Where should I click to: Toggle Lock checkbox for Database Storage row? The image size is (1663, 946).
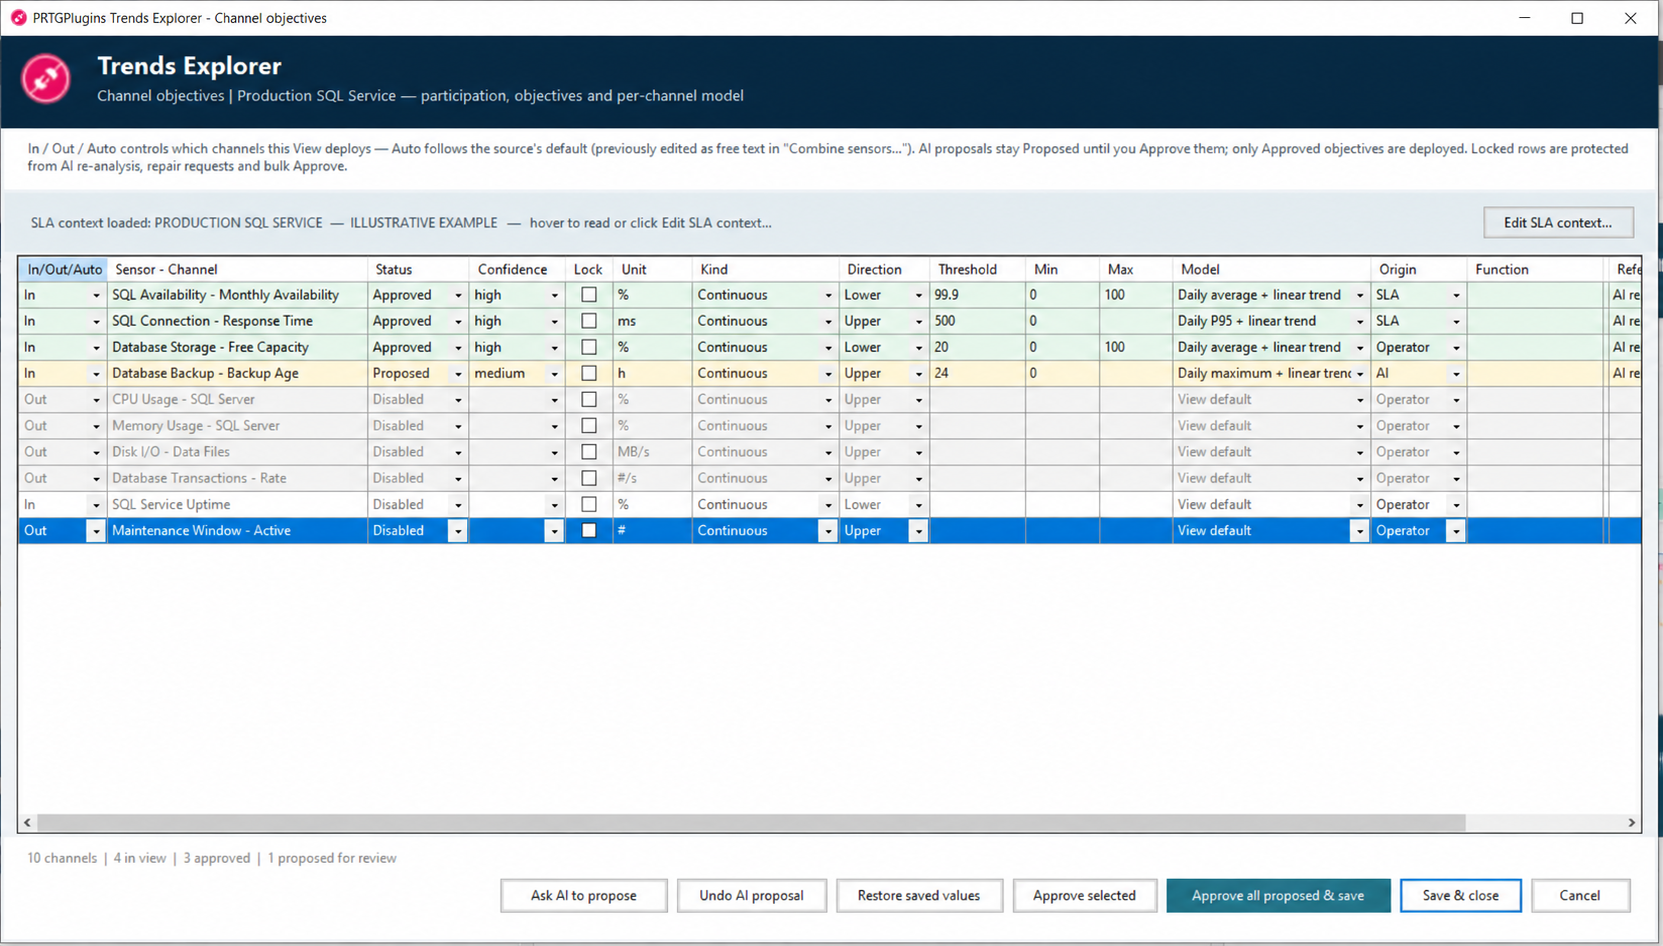(x=589, y=347)
